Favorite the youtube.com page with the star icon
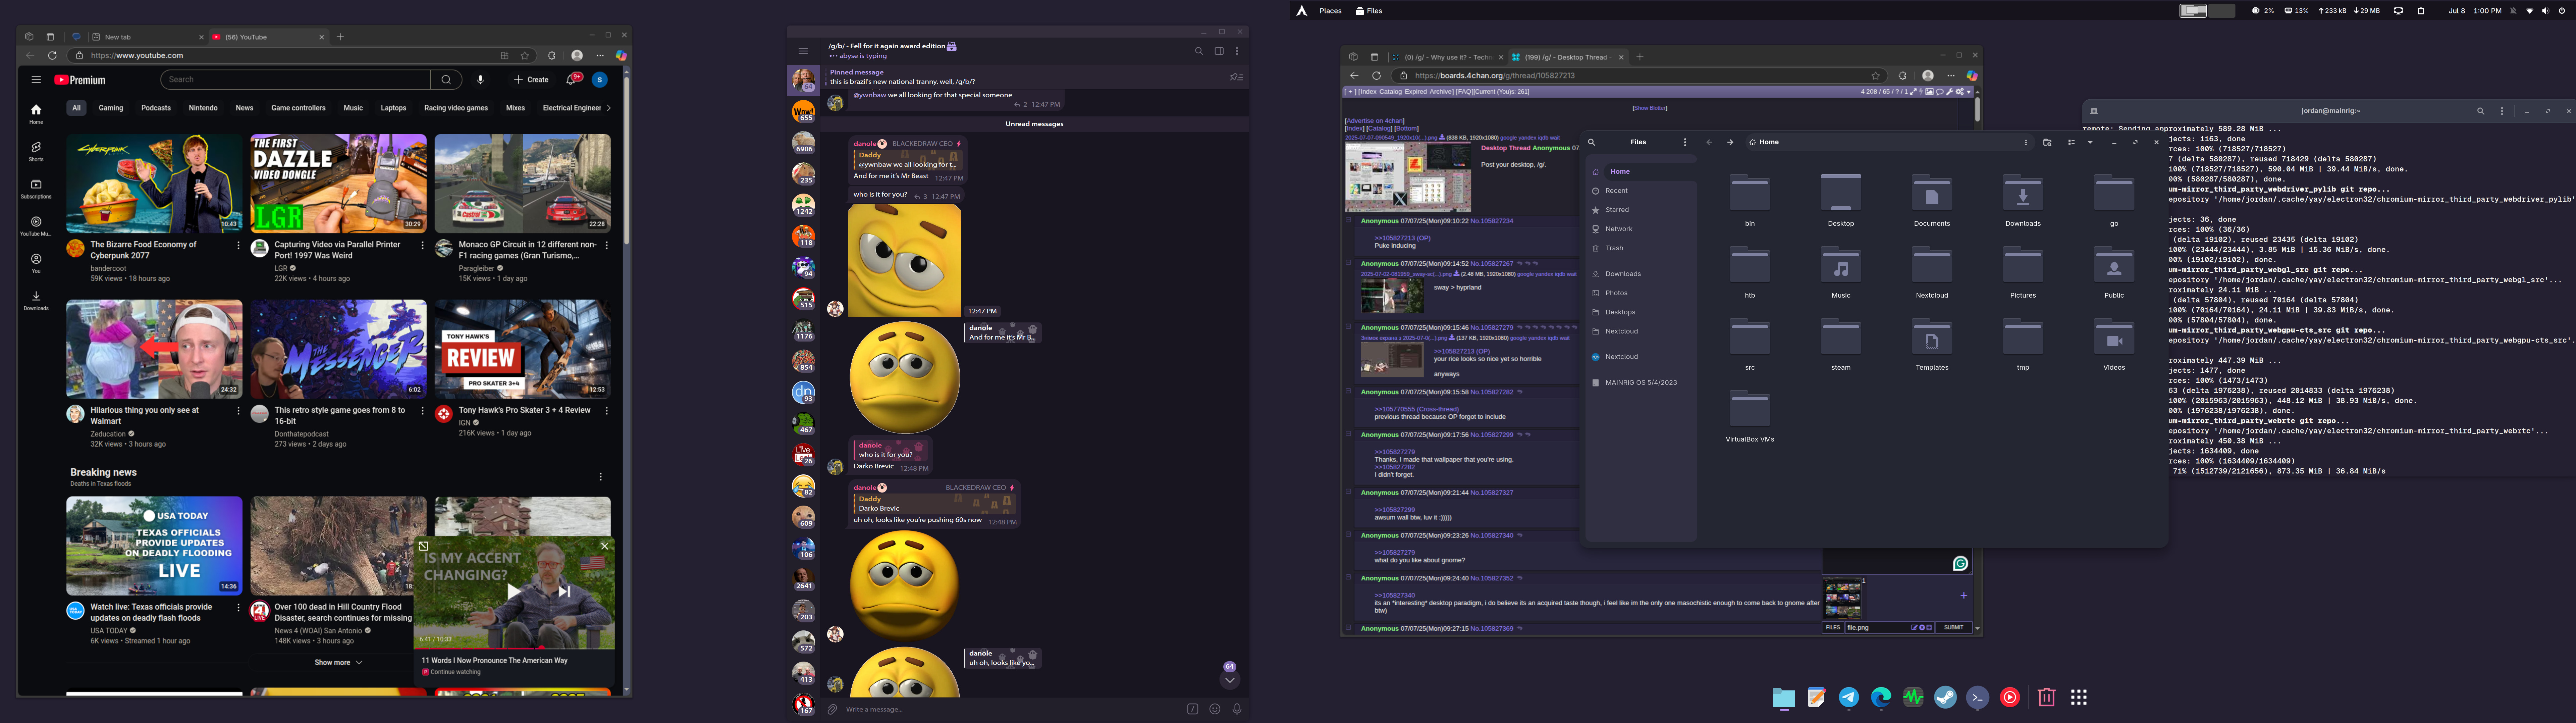 coord(525,56)
